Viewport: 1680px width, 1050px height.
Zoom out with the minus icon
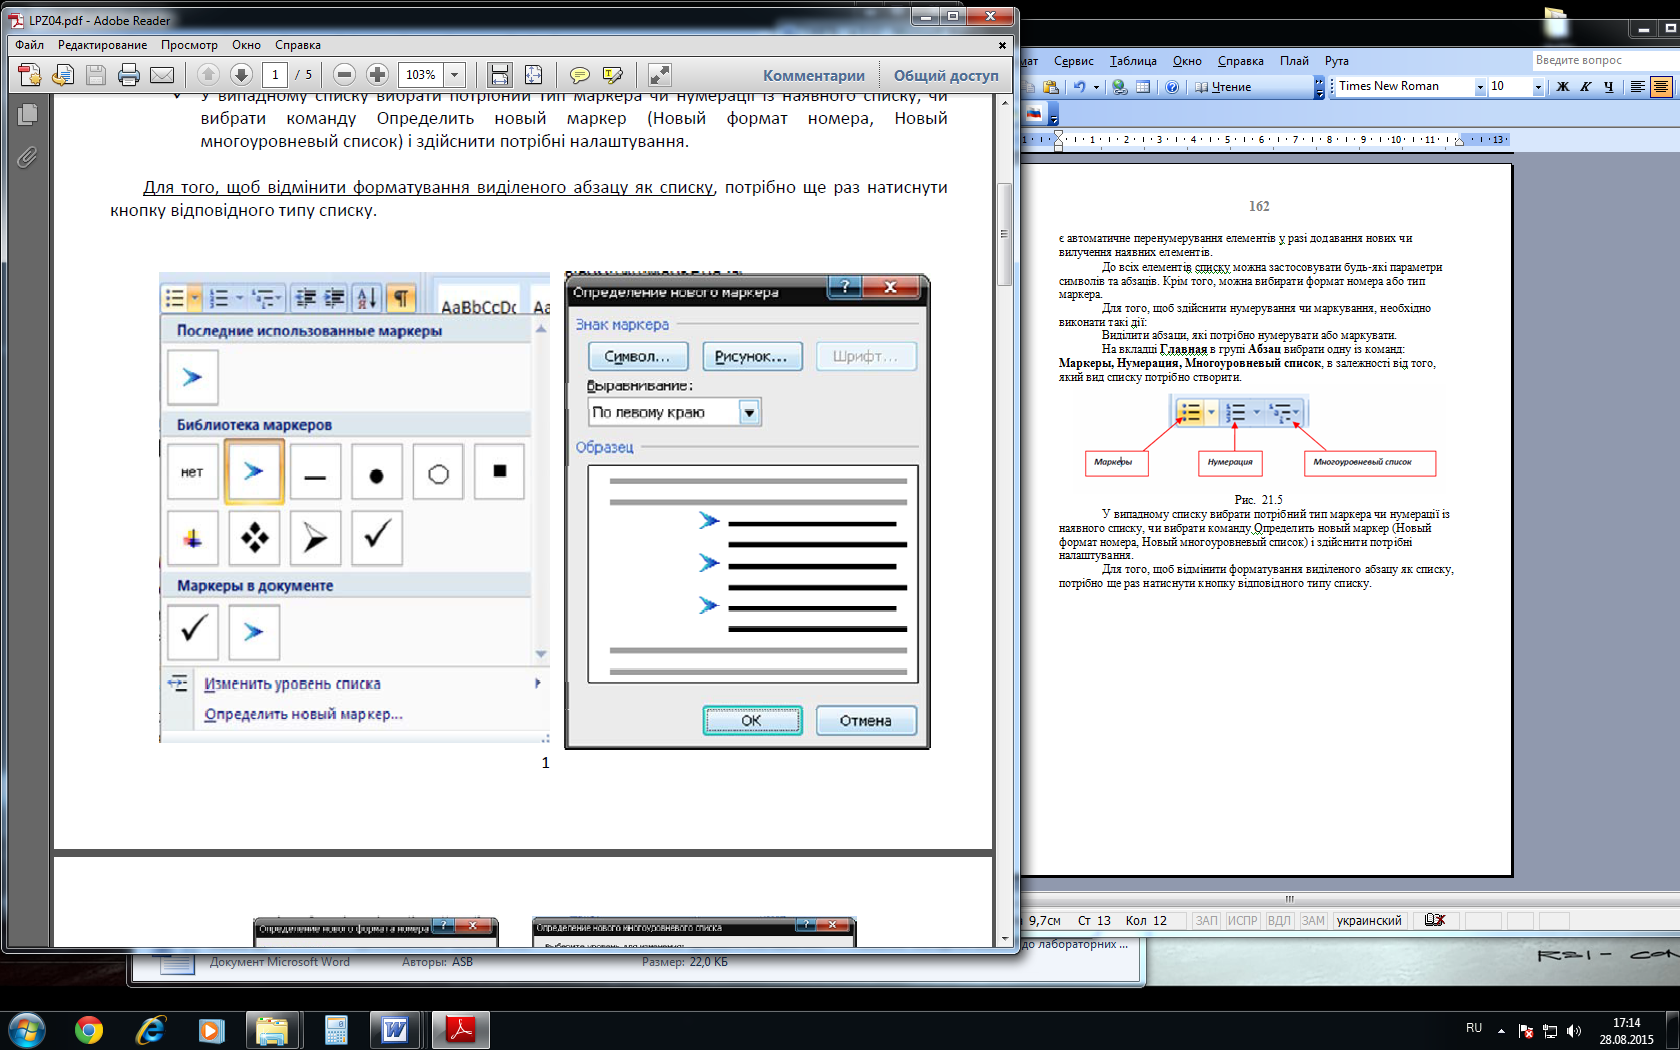[344, 75]
